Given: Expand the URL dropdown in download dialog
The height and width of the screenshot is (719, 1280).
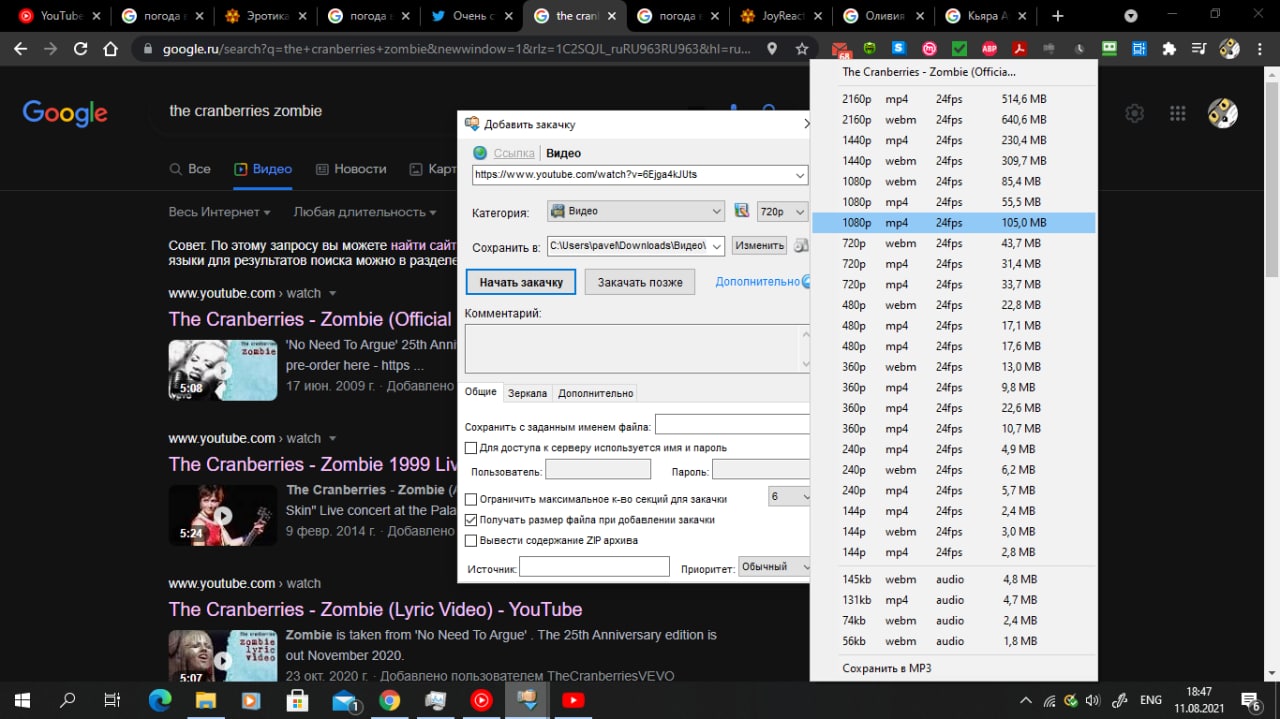Looking at the screenshot, I should click(798, 175).
